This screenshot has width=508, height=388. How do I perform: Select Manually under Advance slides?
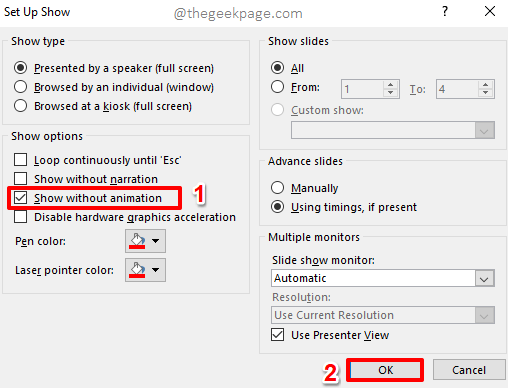tap(277, 188)
